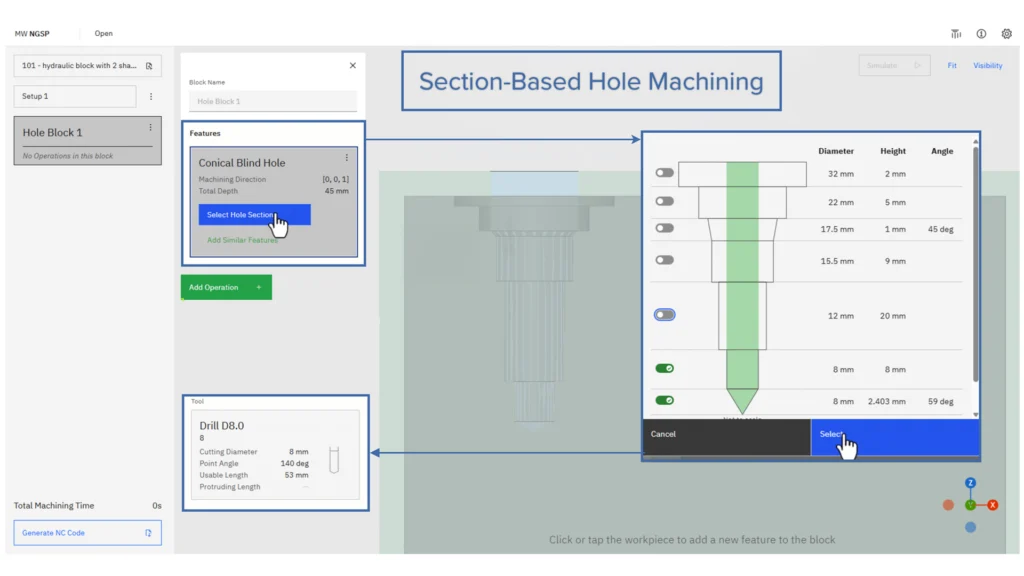Toggle the 17.5 mm section switch

click(664, 228)
